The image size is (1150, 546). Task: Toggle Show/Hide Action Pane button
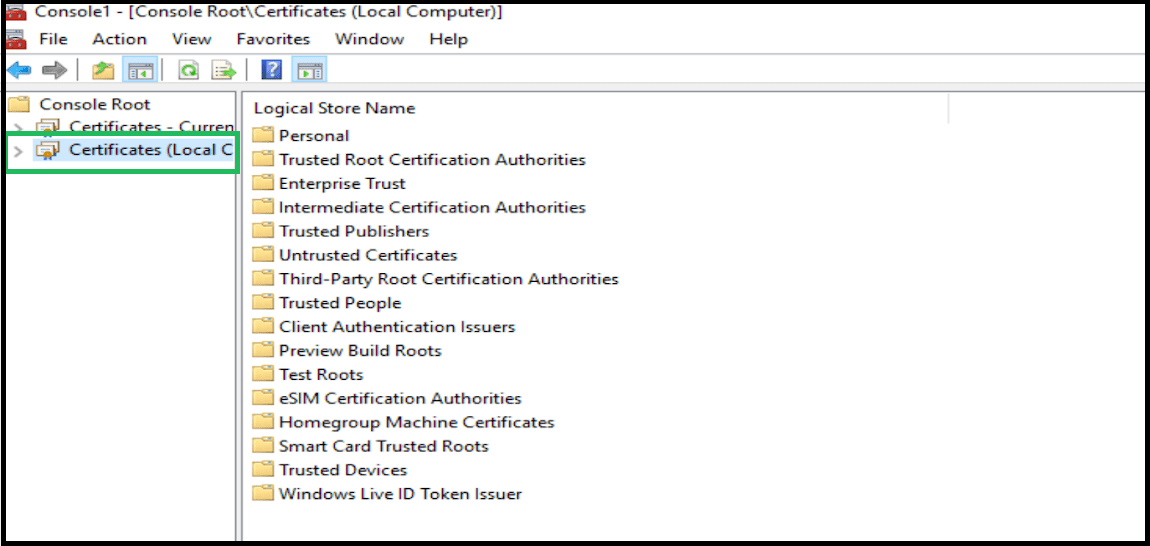tap(310, 70)
